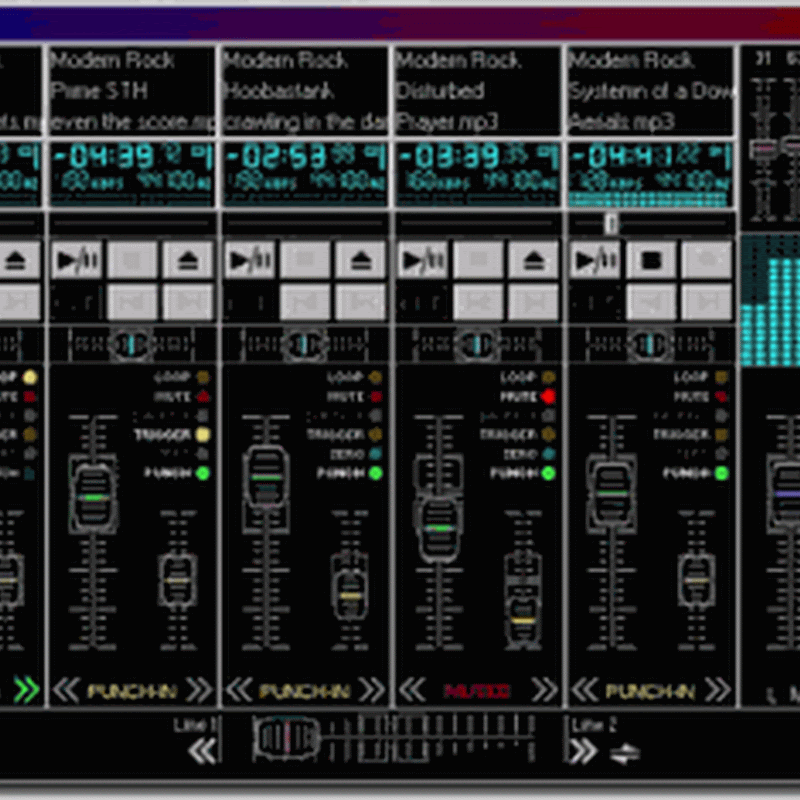Stop the Hoobastank deck
The width and height of the screenshot is (800, 800).
coord(305,260)
